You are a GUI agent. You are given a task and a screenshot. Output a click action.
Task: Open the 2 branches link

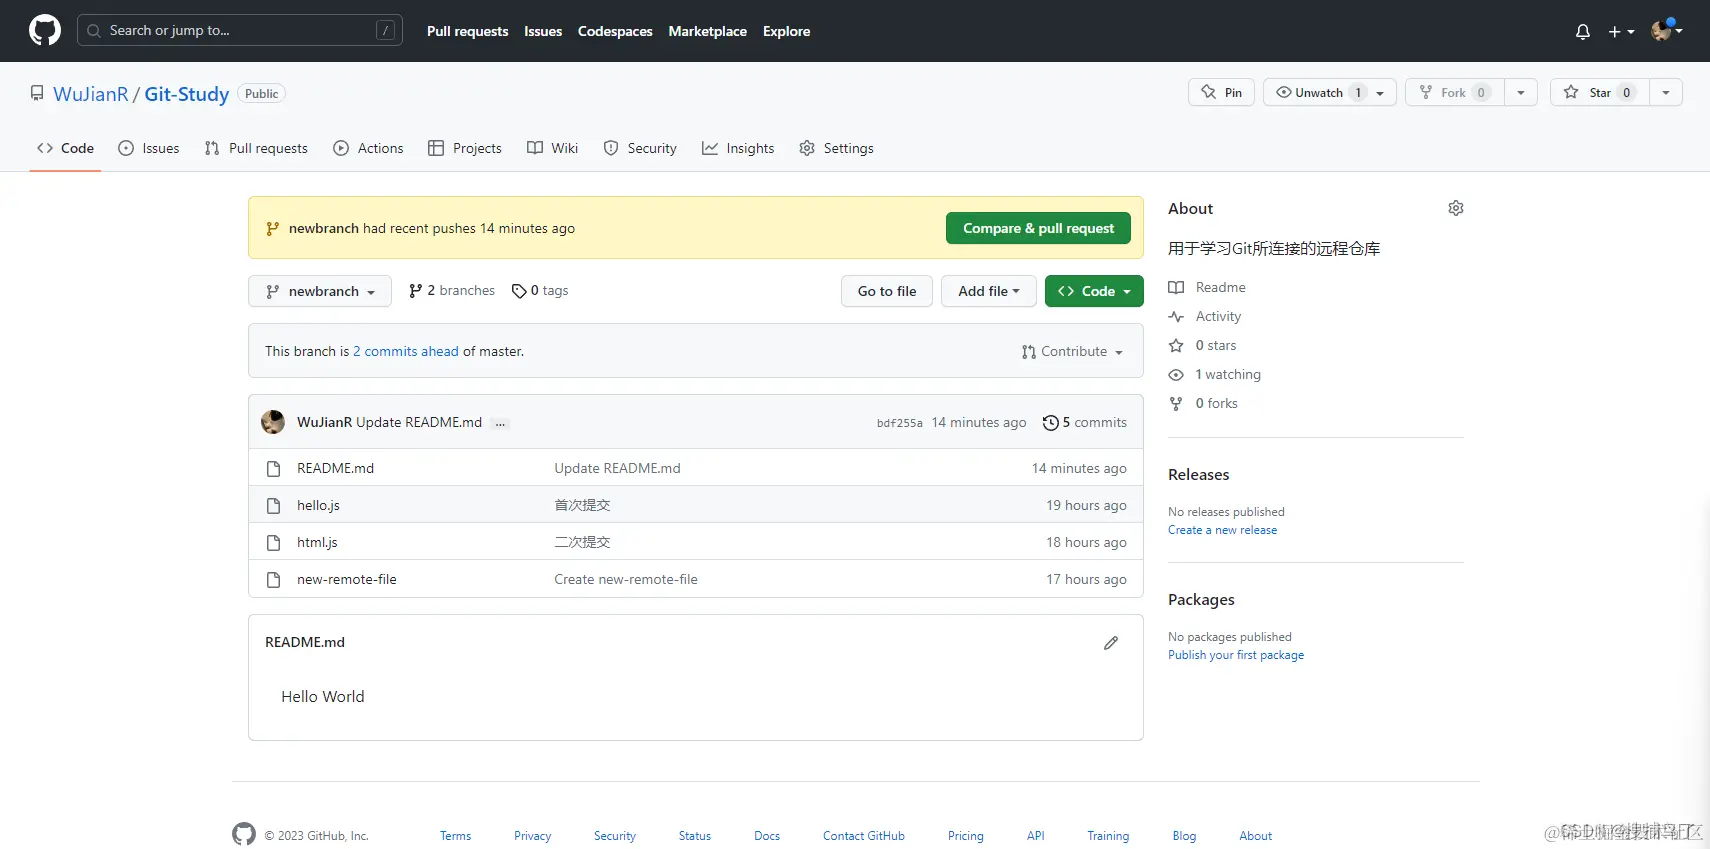click(452, 291)
